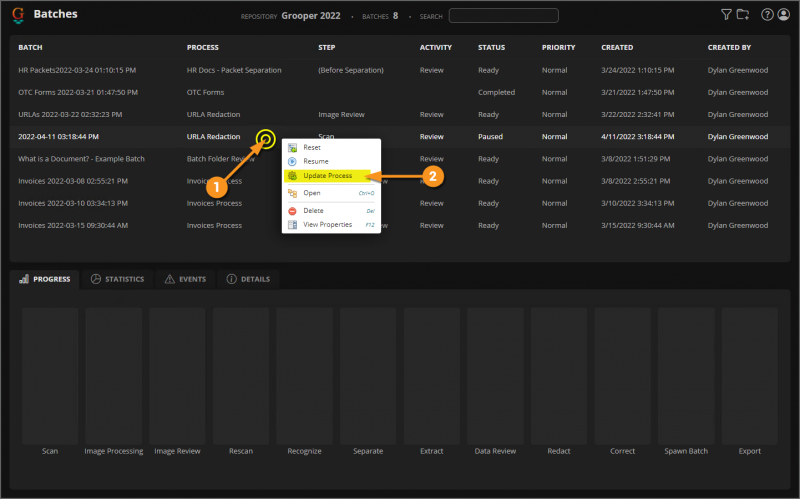The height and width of the screenshot is (499, 800).
Task: Sort by the STEP column header
Action: pos(327,47)
